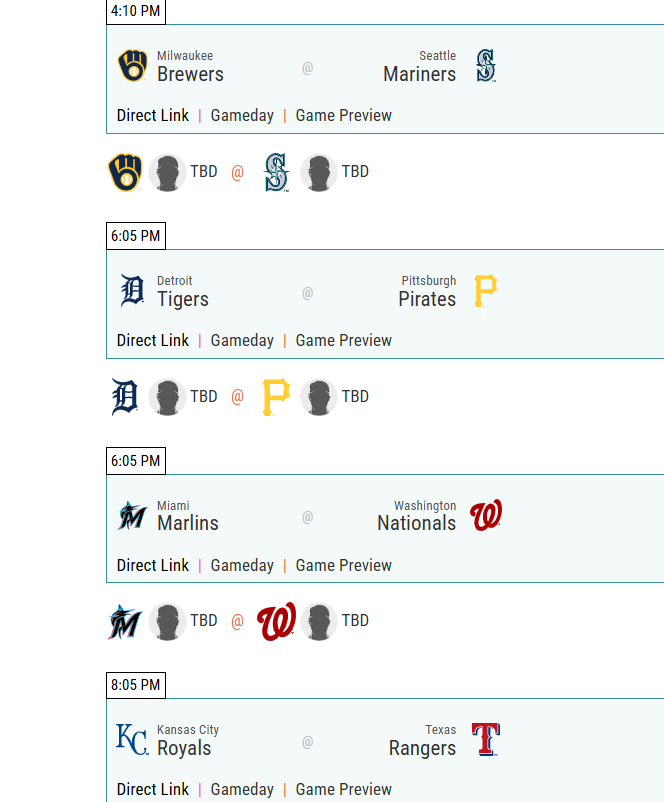Click the Mariners logo in game header
Image resolution: width=664 pixels, height=802 pixels.
click(x=486, y=66)
